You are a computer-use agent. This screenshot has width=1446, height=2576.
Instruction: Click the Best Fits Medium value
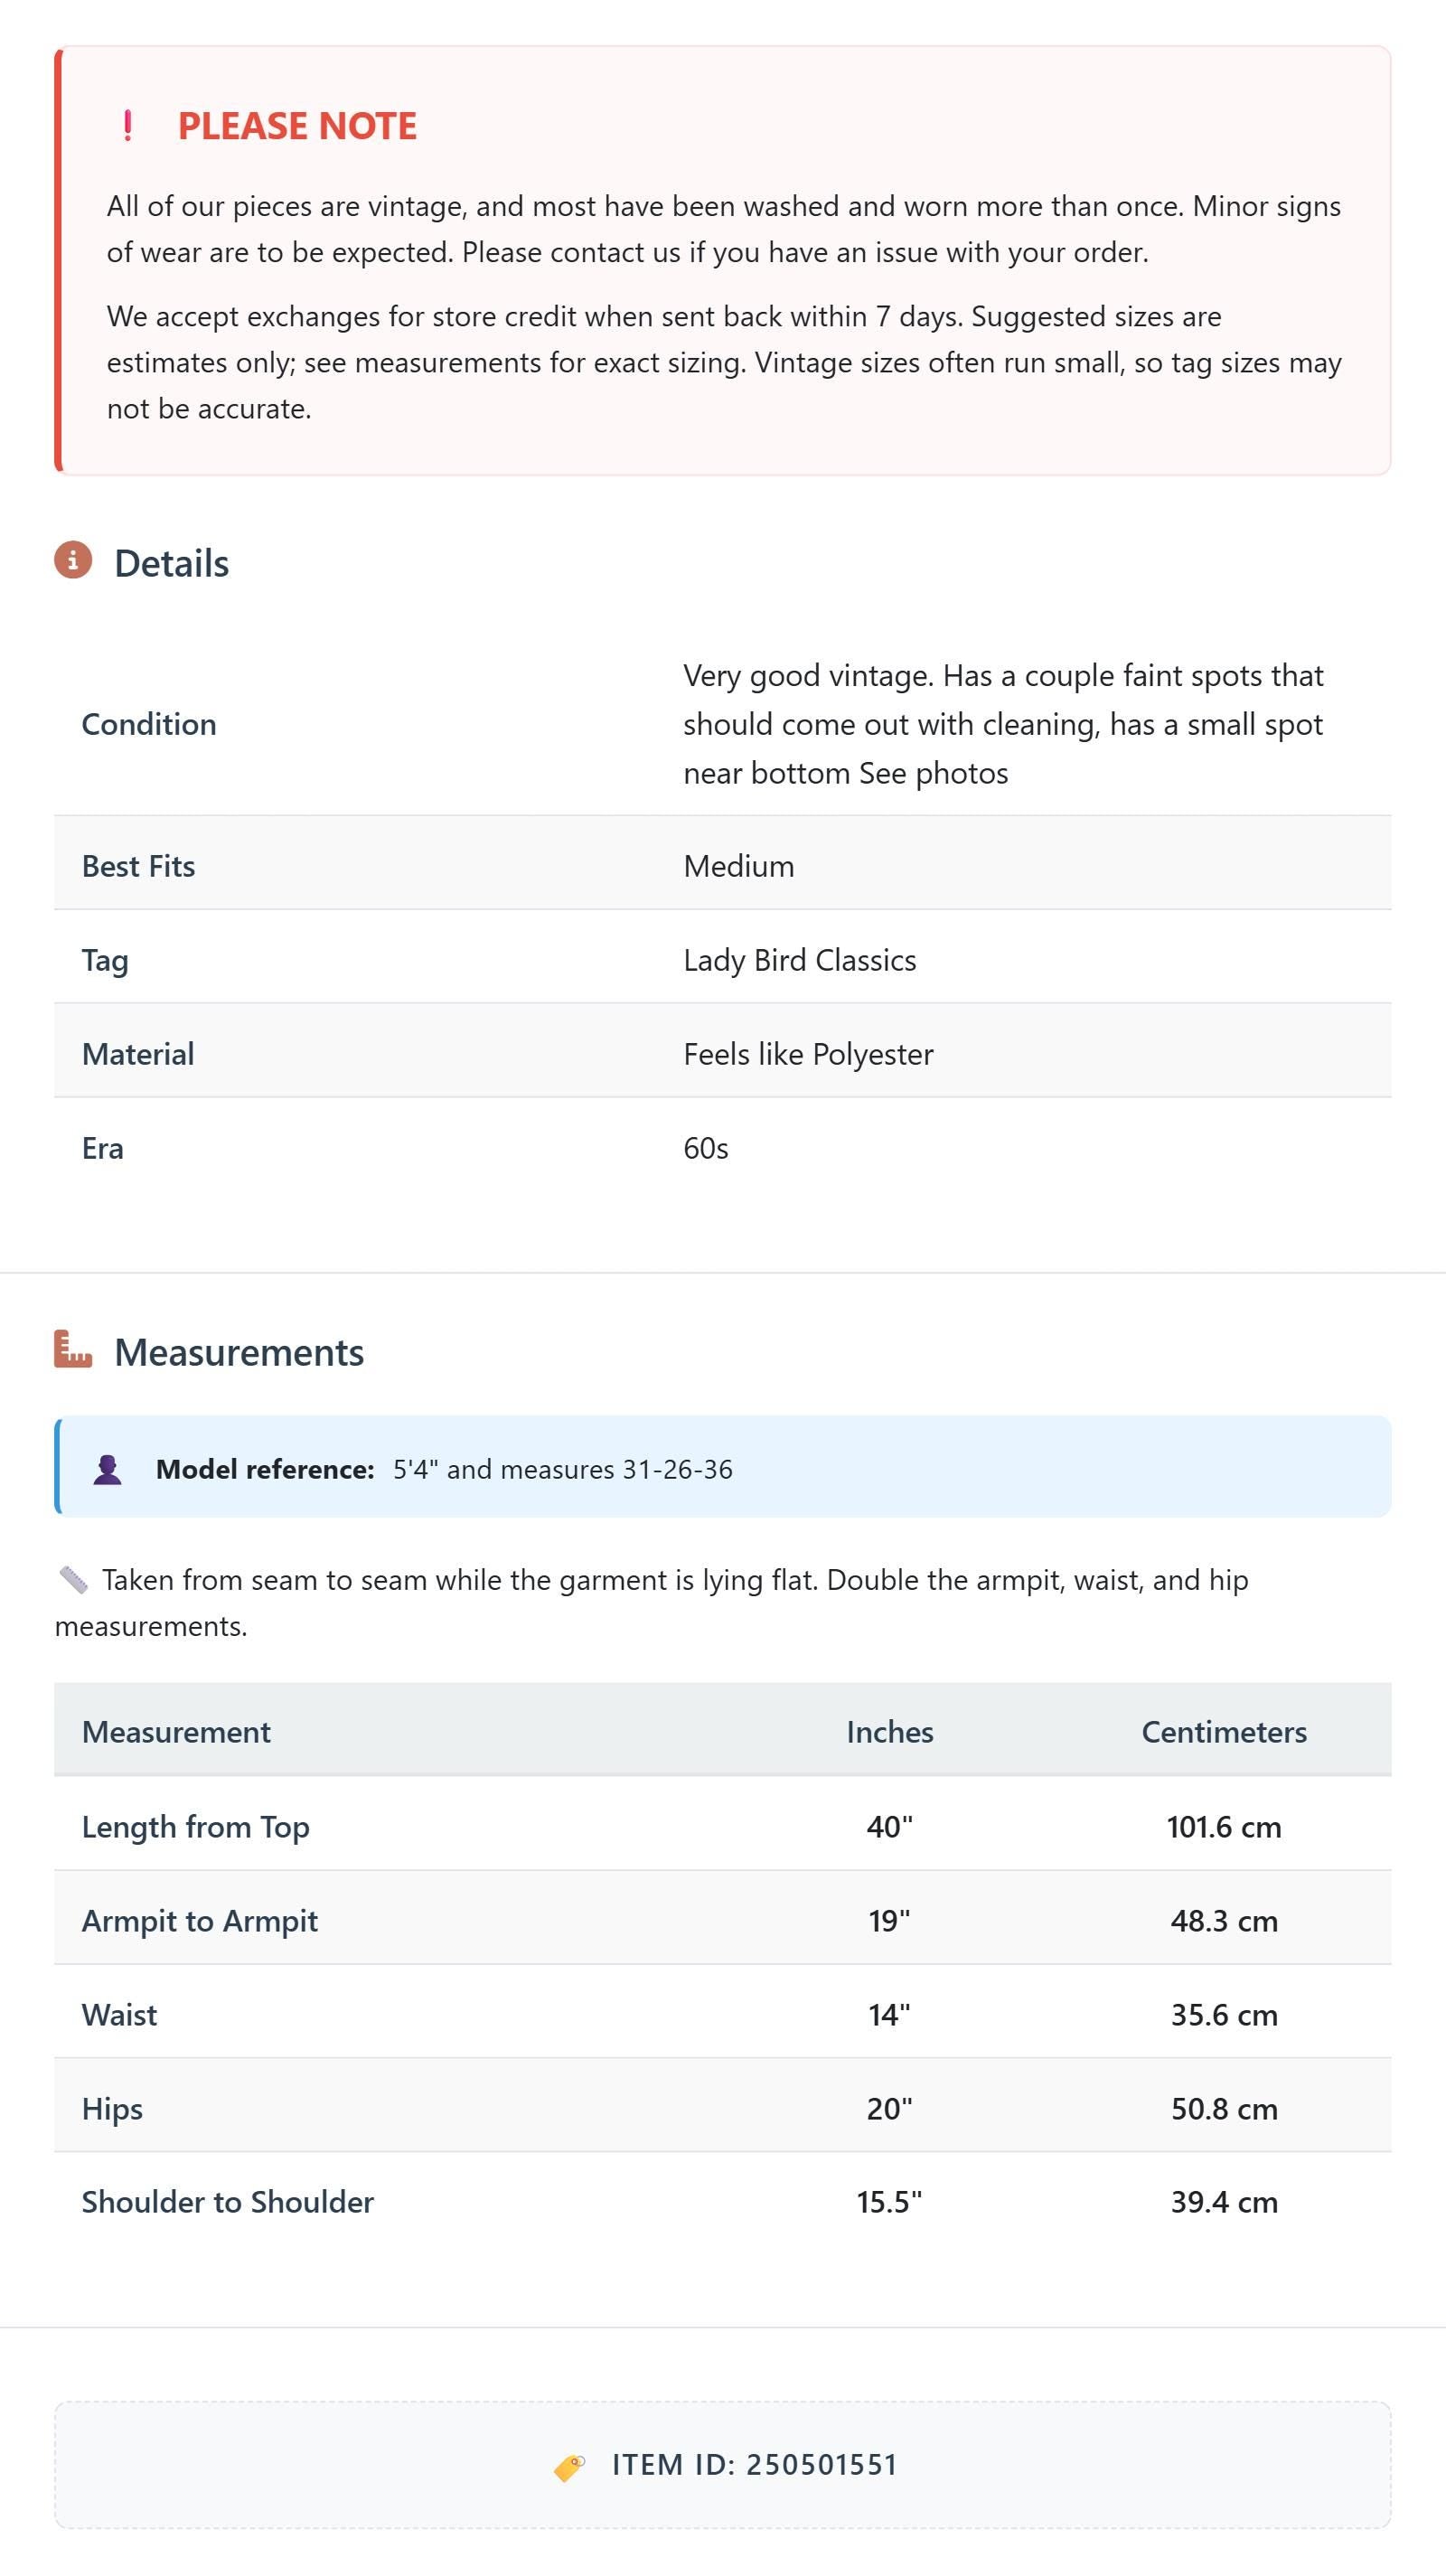(739, 866)
